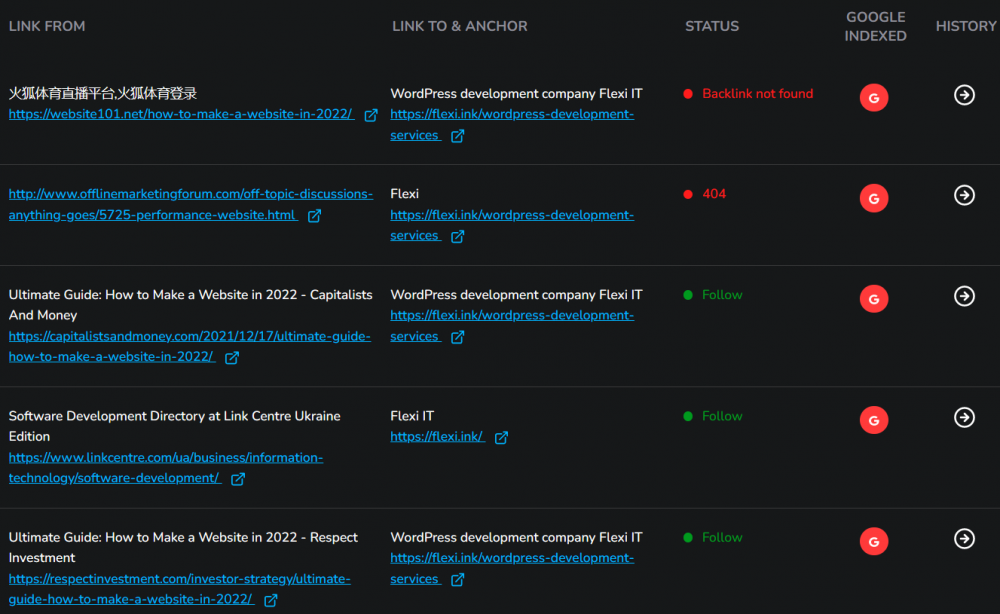Open external icon next to flexi.ink/ target link

coord(501,437)
